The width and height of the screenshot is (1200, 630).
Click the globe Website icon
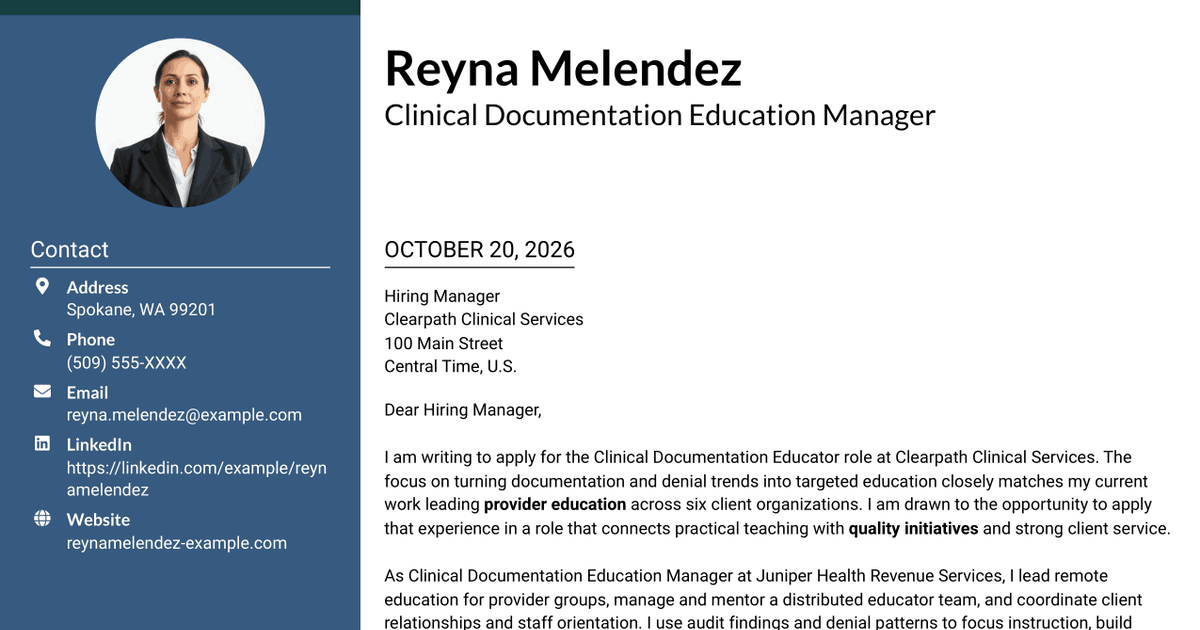(x=42, y=518)
